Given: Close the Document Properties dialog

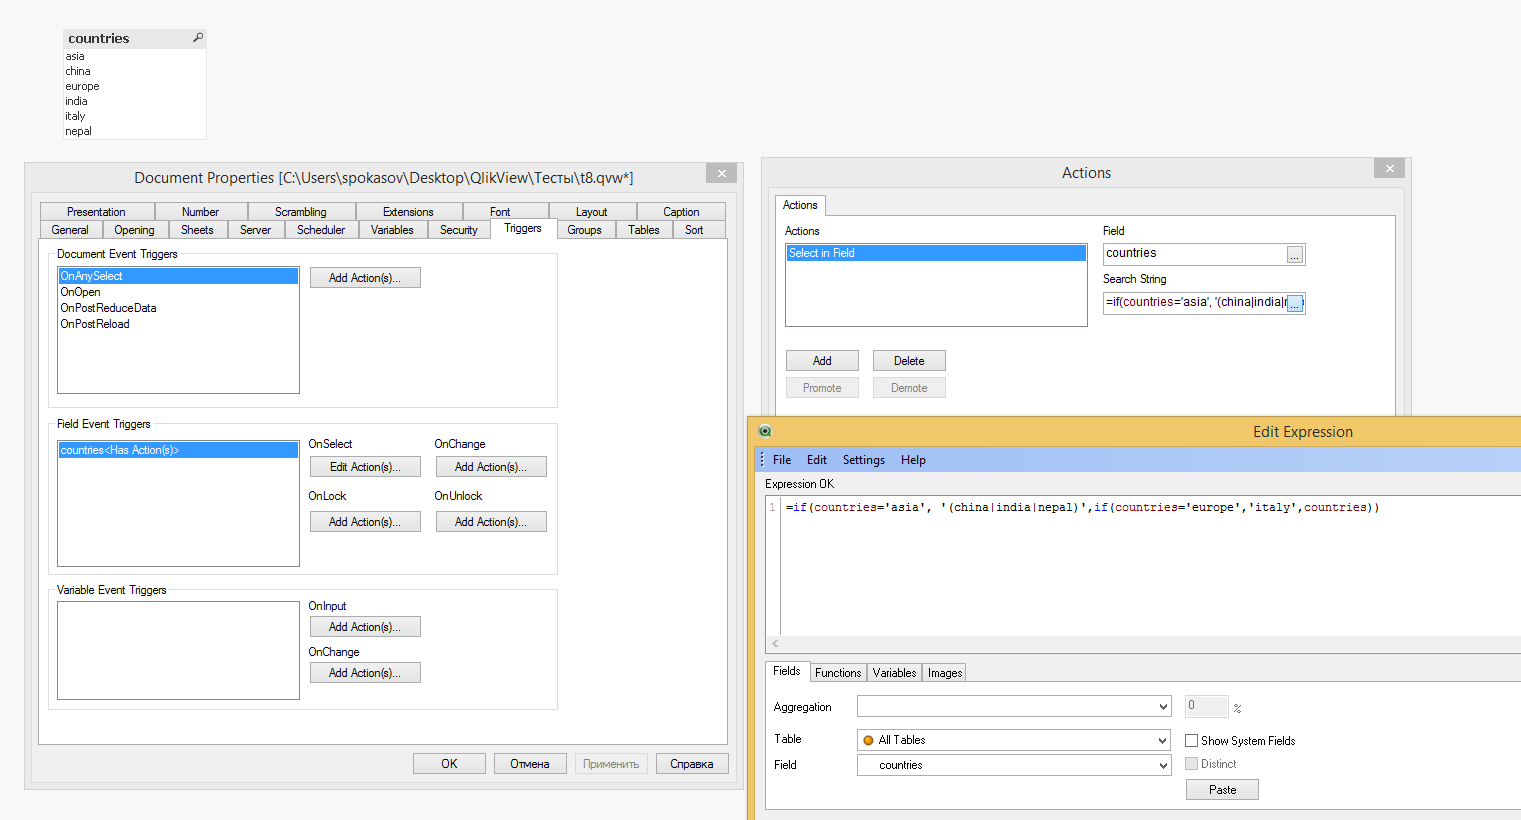Looking at the screenshot, I should (x=721, y=174).
